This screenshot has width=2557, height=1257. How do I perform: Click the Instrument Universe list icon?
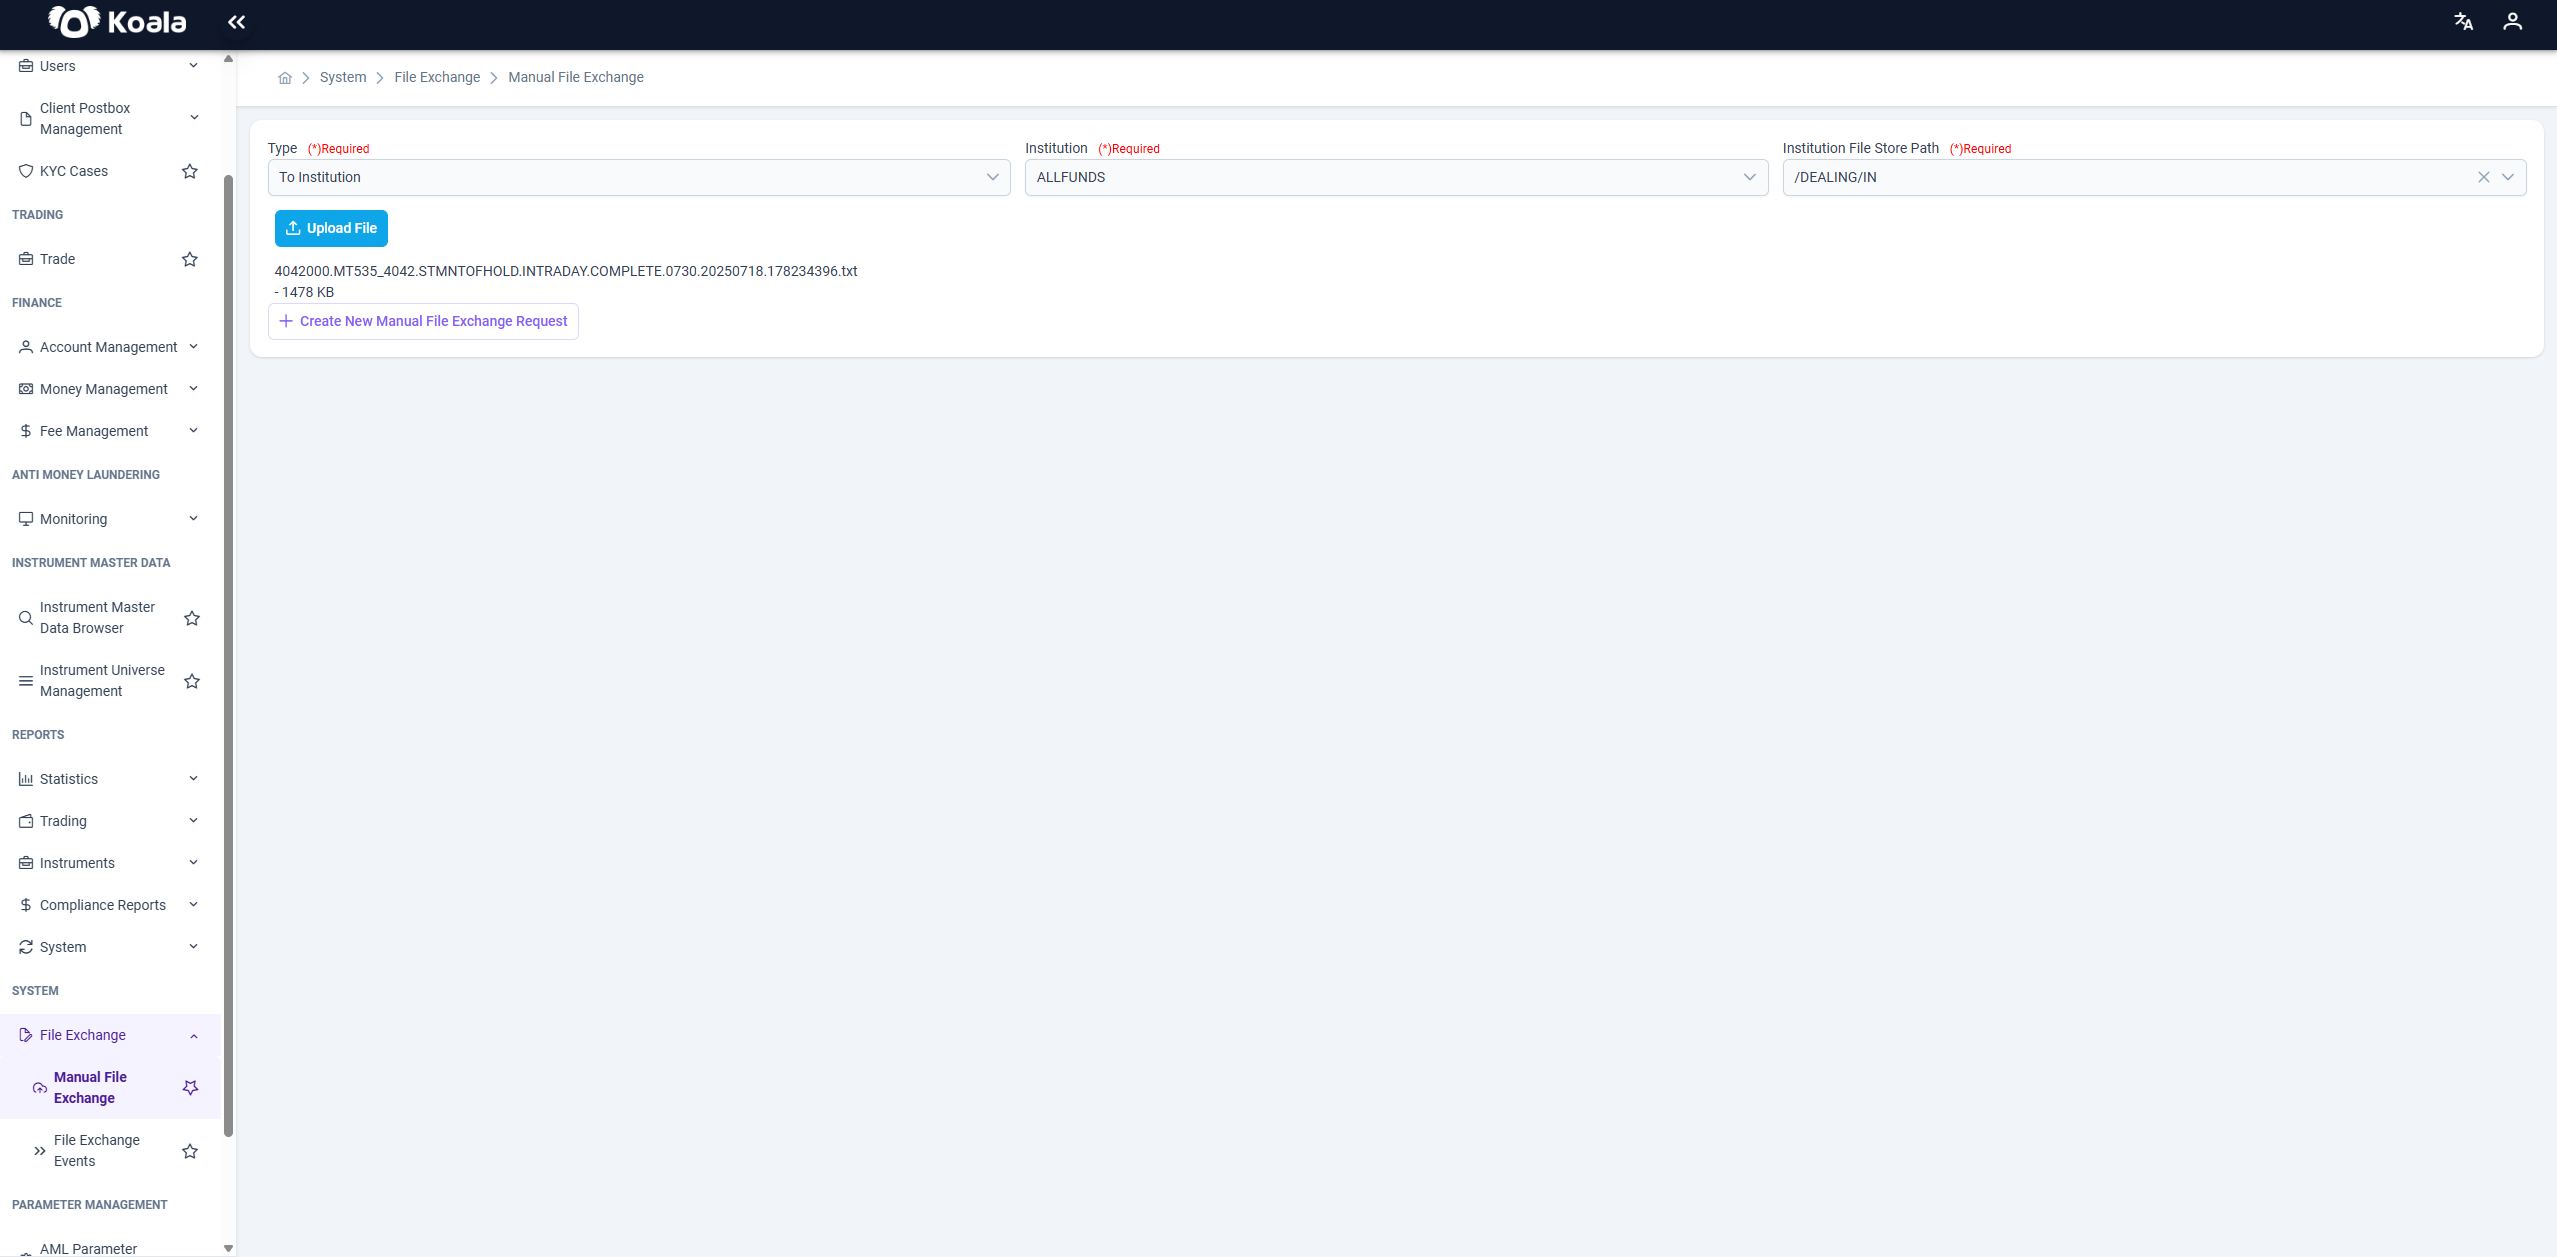(26, 681)
